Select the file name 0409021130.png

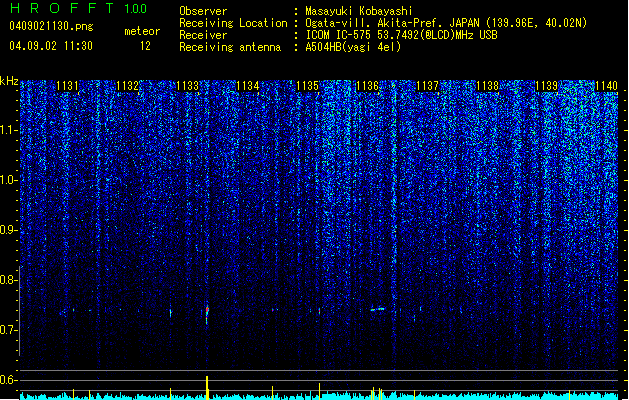coord(51,26)
